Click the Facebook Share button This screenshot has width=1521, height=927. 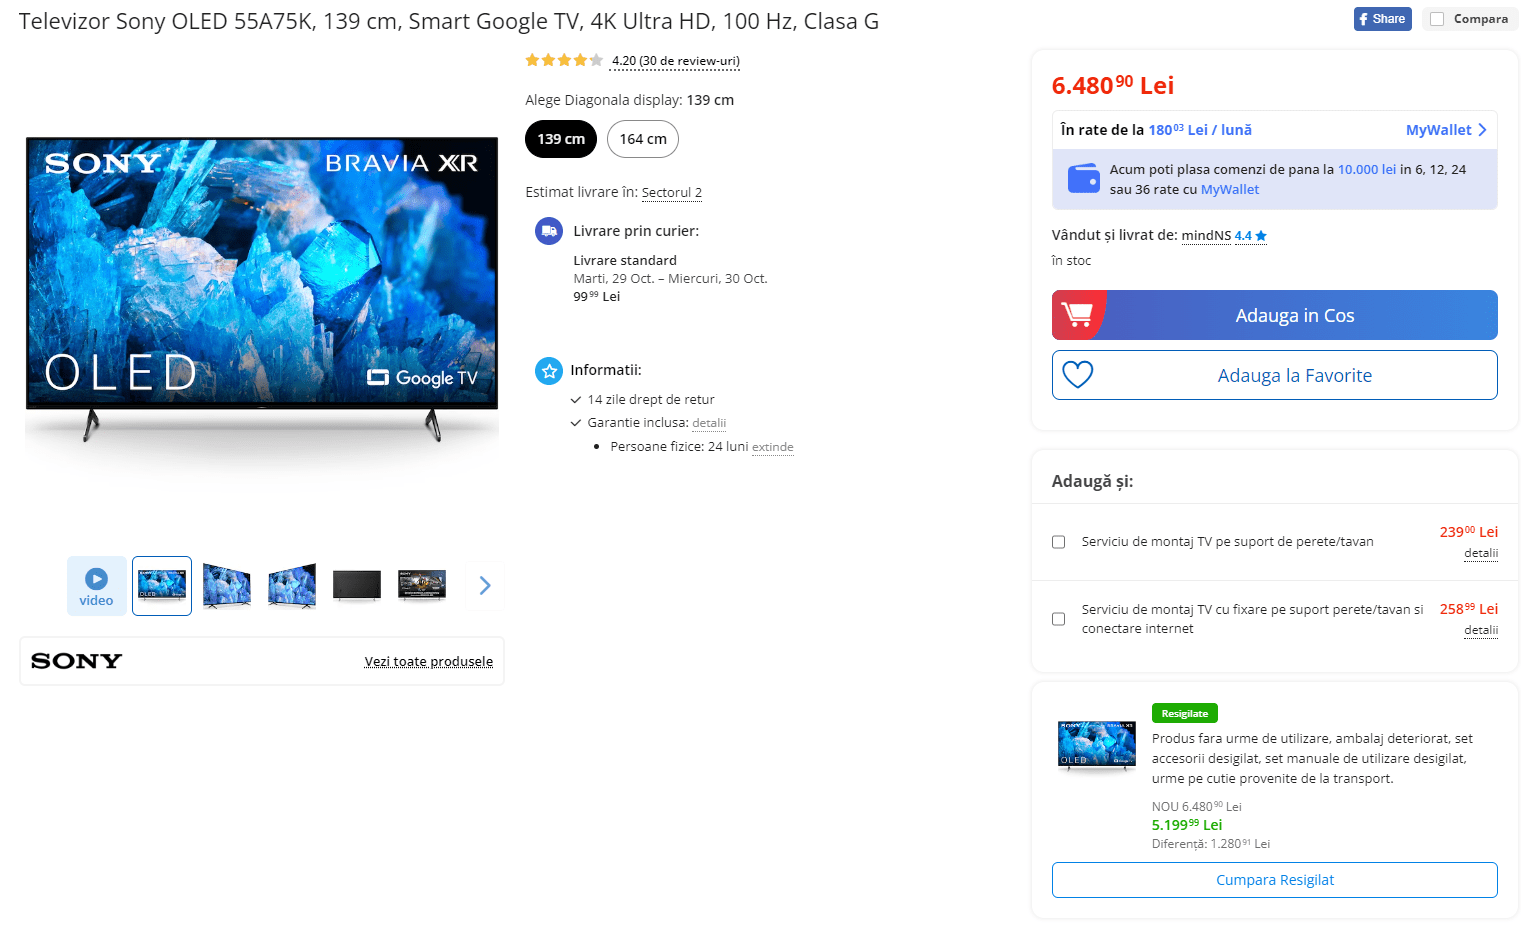pyautogui.click(x=1382, y=19)
